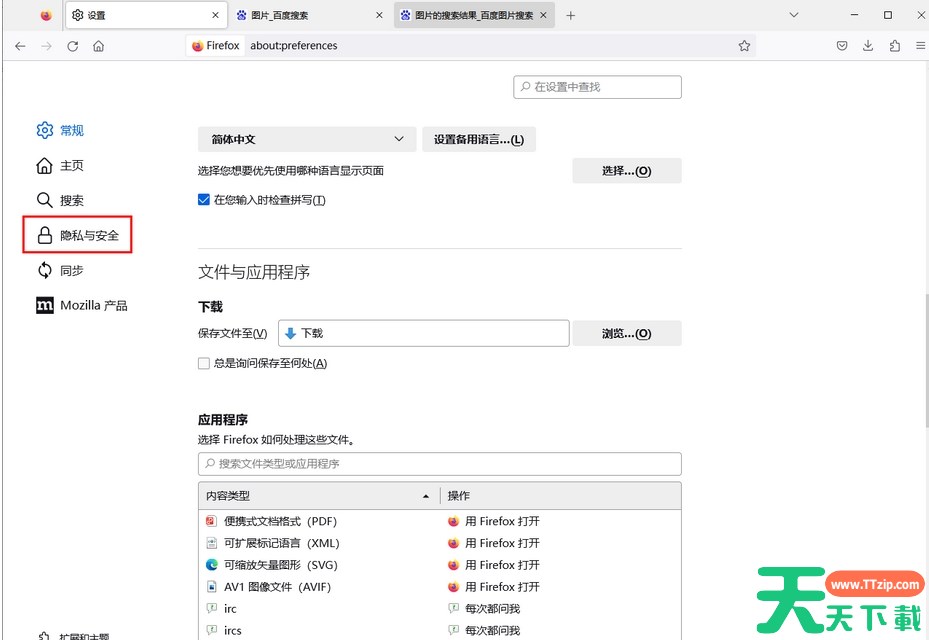Screen dimensions: 929x640
Task: Click the 设置备用语言 button
Action: pos(478,140)
